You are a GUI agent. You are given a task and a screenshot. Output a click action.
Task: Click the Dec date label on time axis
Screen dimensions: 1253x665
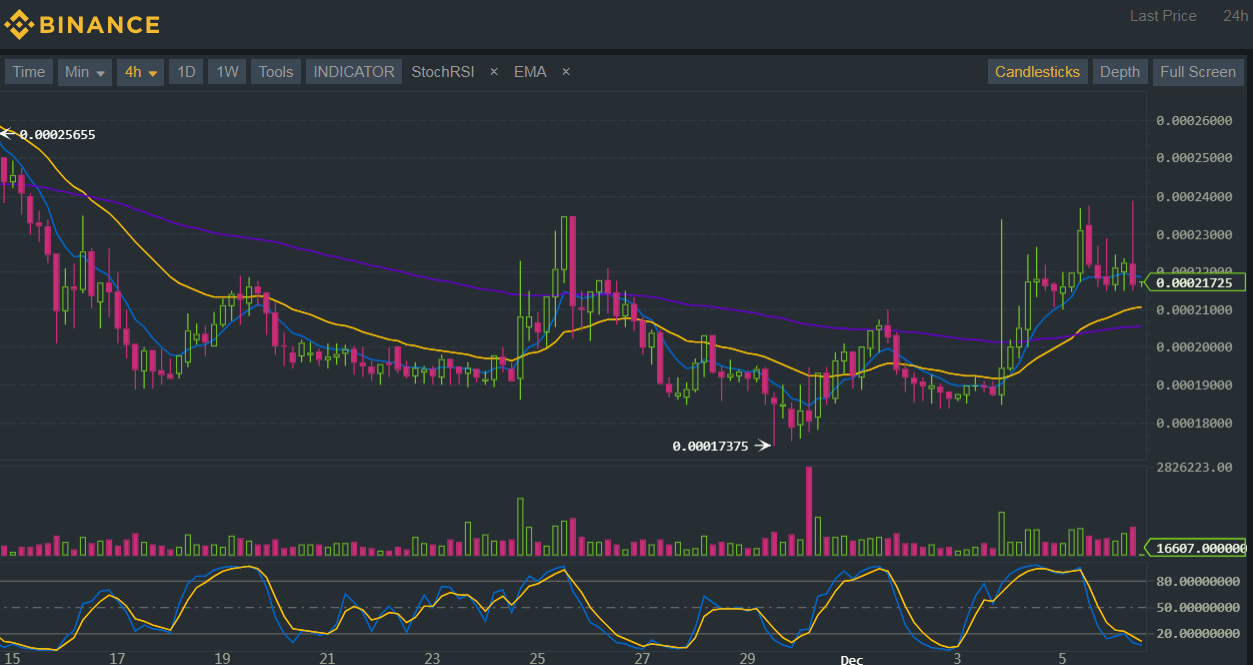851,659
